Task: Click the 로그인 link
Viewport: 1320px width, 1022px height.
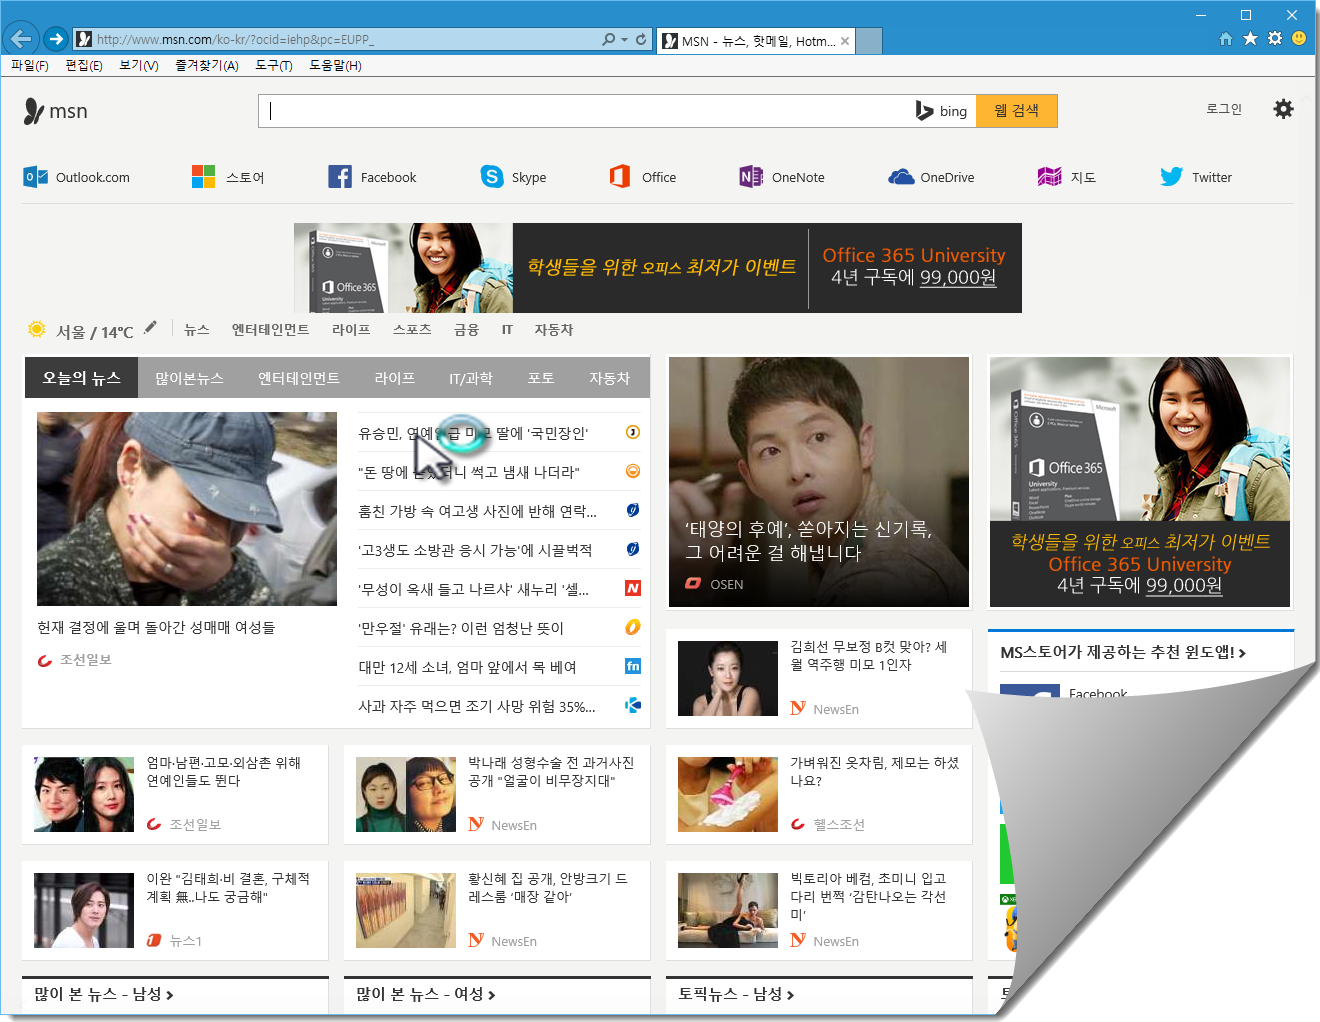Action: (x=1224, y=109)
